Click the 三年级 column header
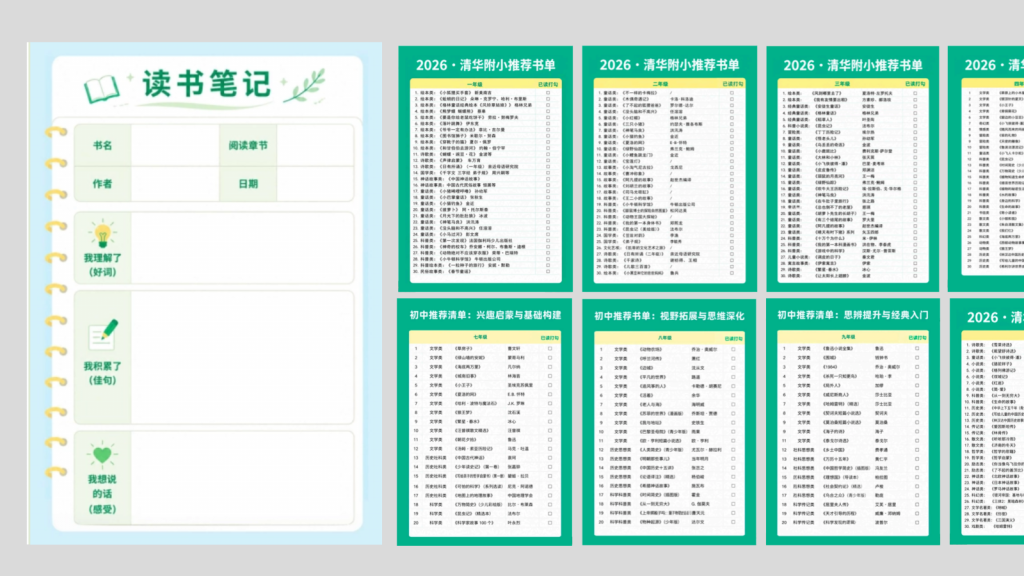This screenshot has height=576, width=1024. point(842,84)
